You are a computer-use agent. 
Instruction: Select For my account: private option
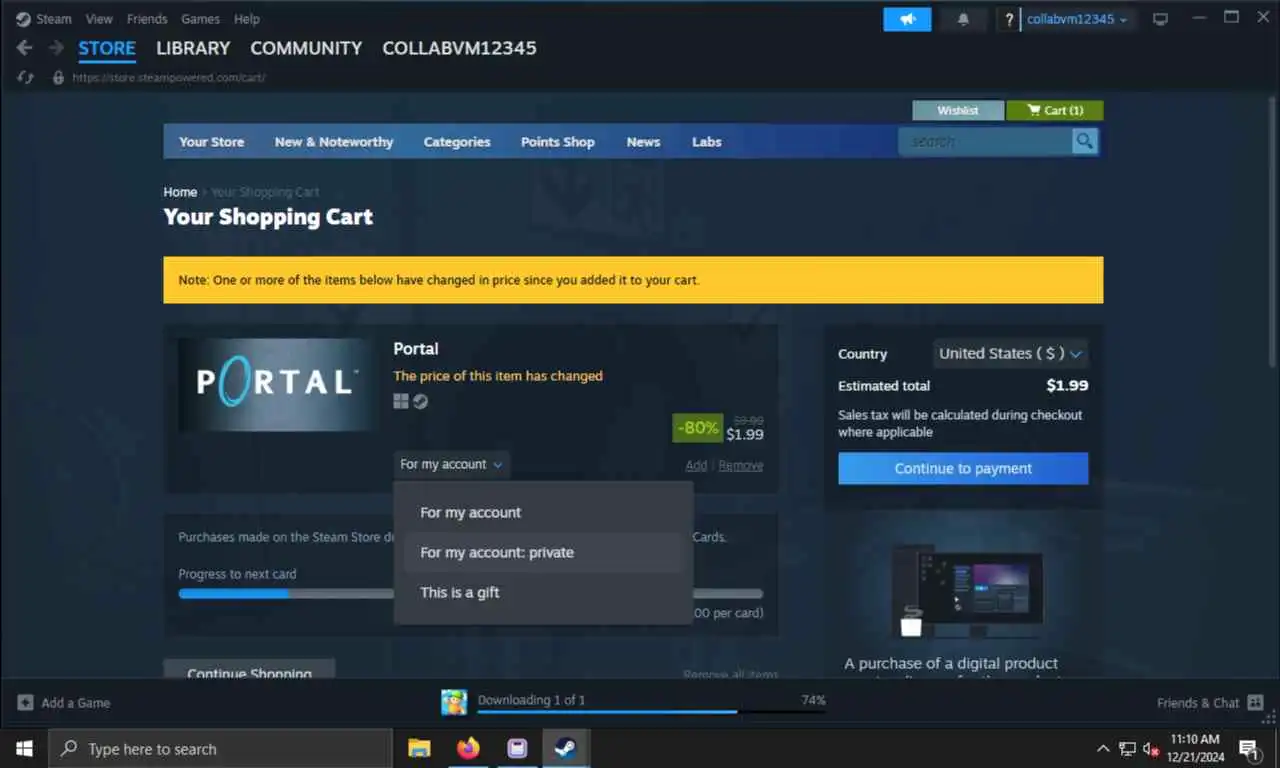coord(543,552)
